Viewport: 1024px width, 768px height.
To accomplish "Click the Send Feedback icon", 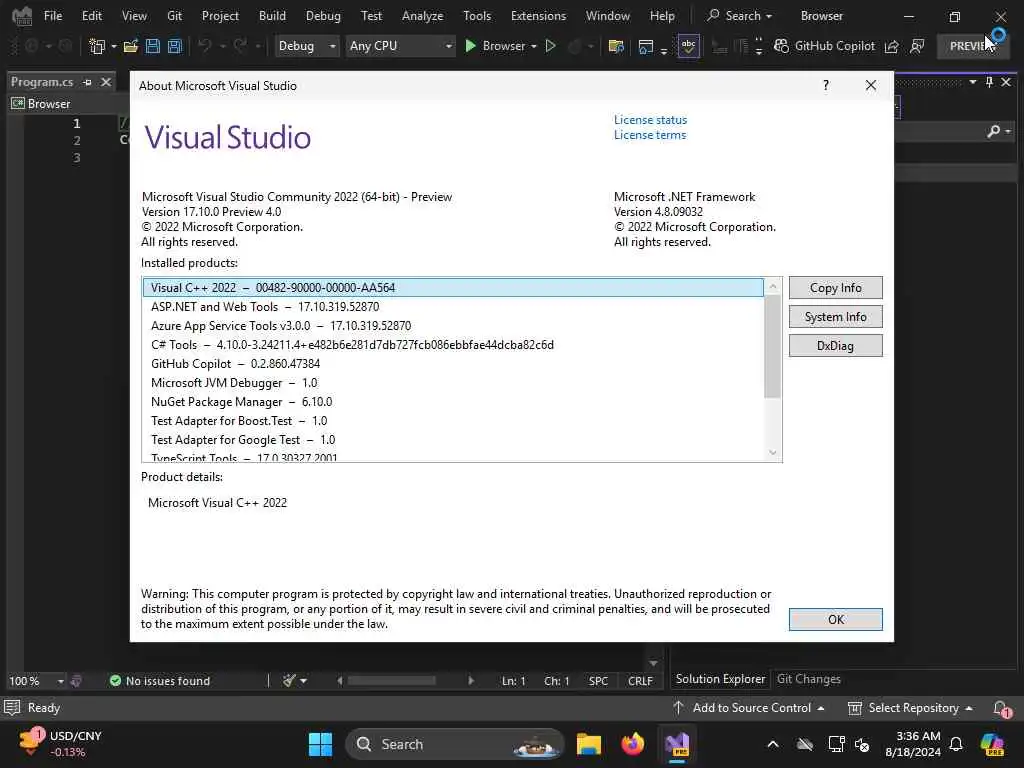I will point(917,46).
